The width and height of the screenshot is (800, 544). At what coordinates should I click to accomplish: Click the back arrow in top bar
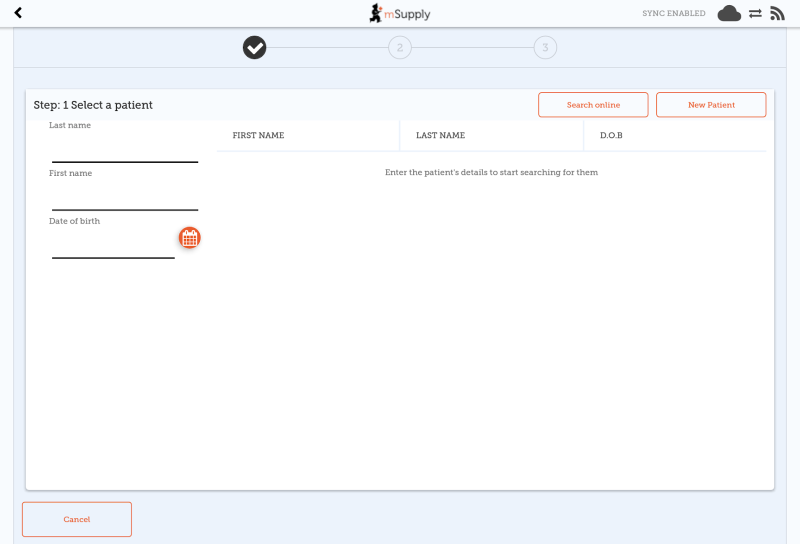tap(18, 13)
